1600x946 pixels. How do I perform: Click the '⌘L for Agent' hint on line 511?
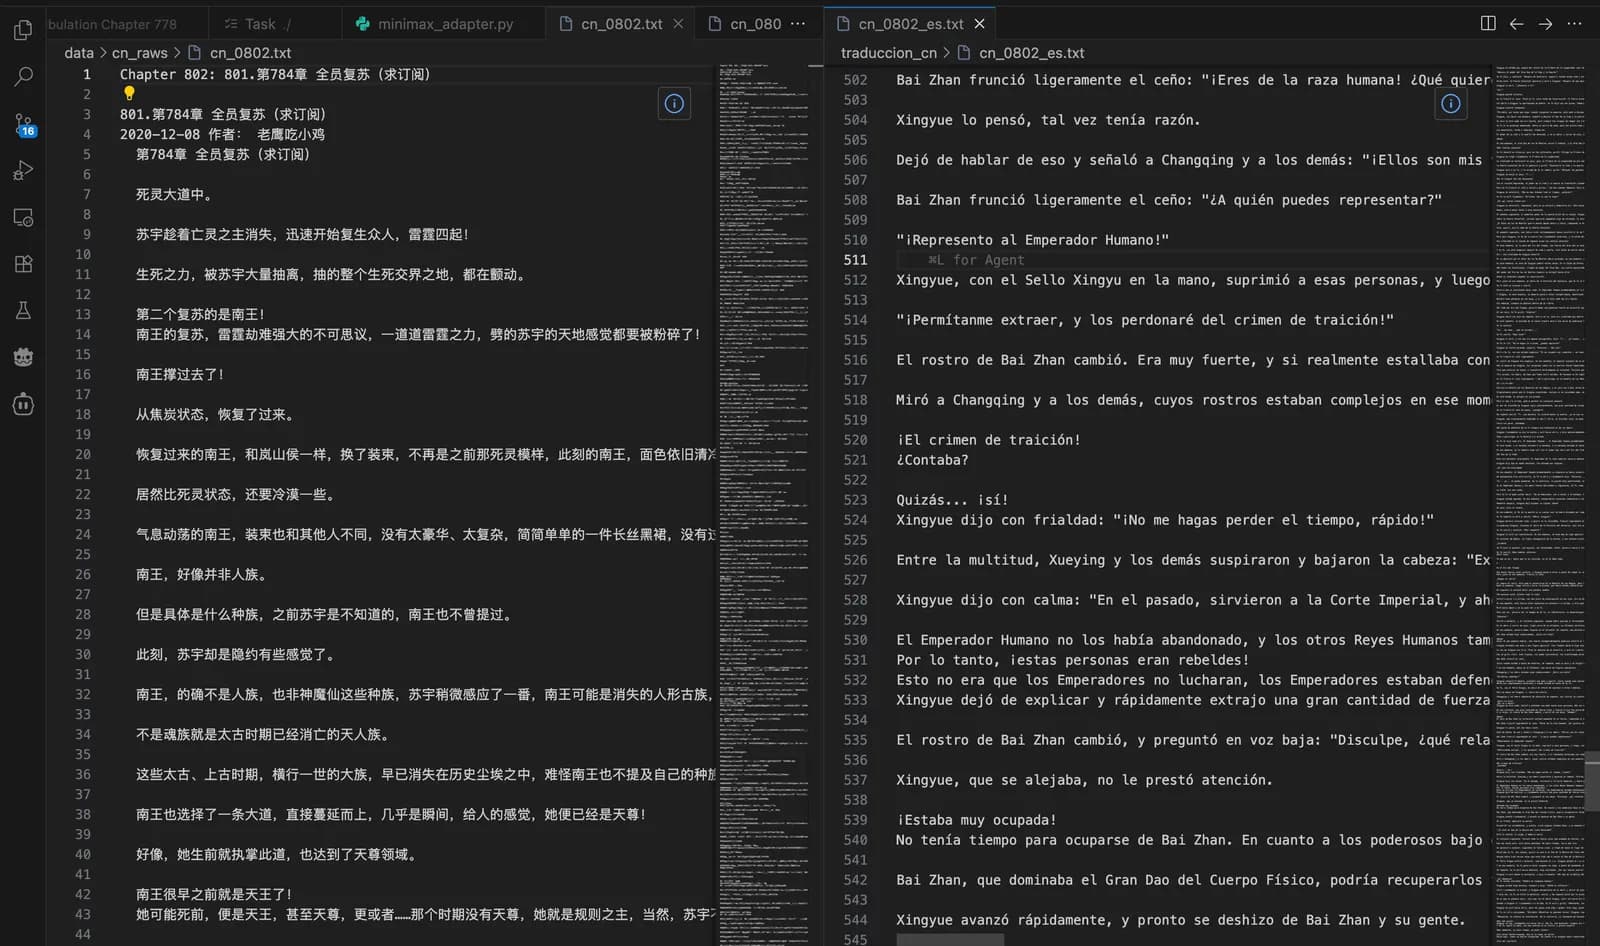pyautogui.click(x=976, y=260)
